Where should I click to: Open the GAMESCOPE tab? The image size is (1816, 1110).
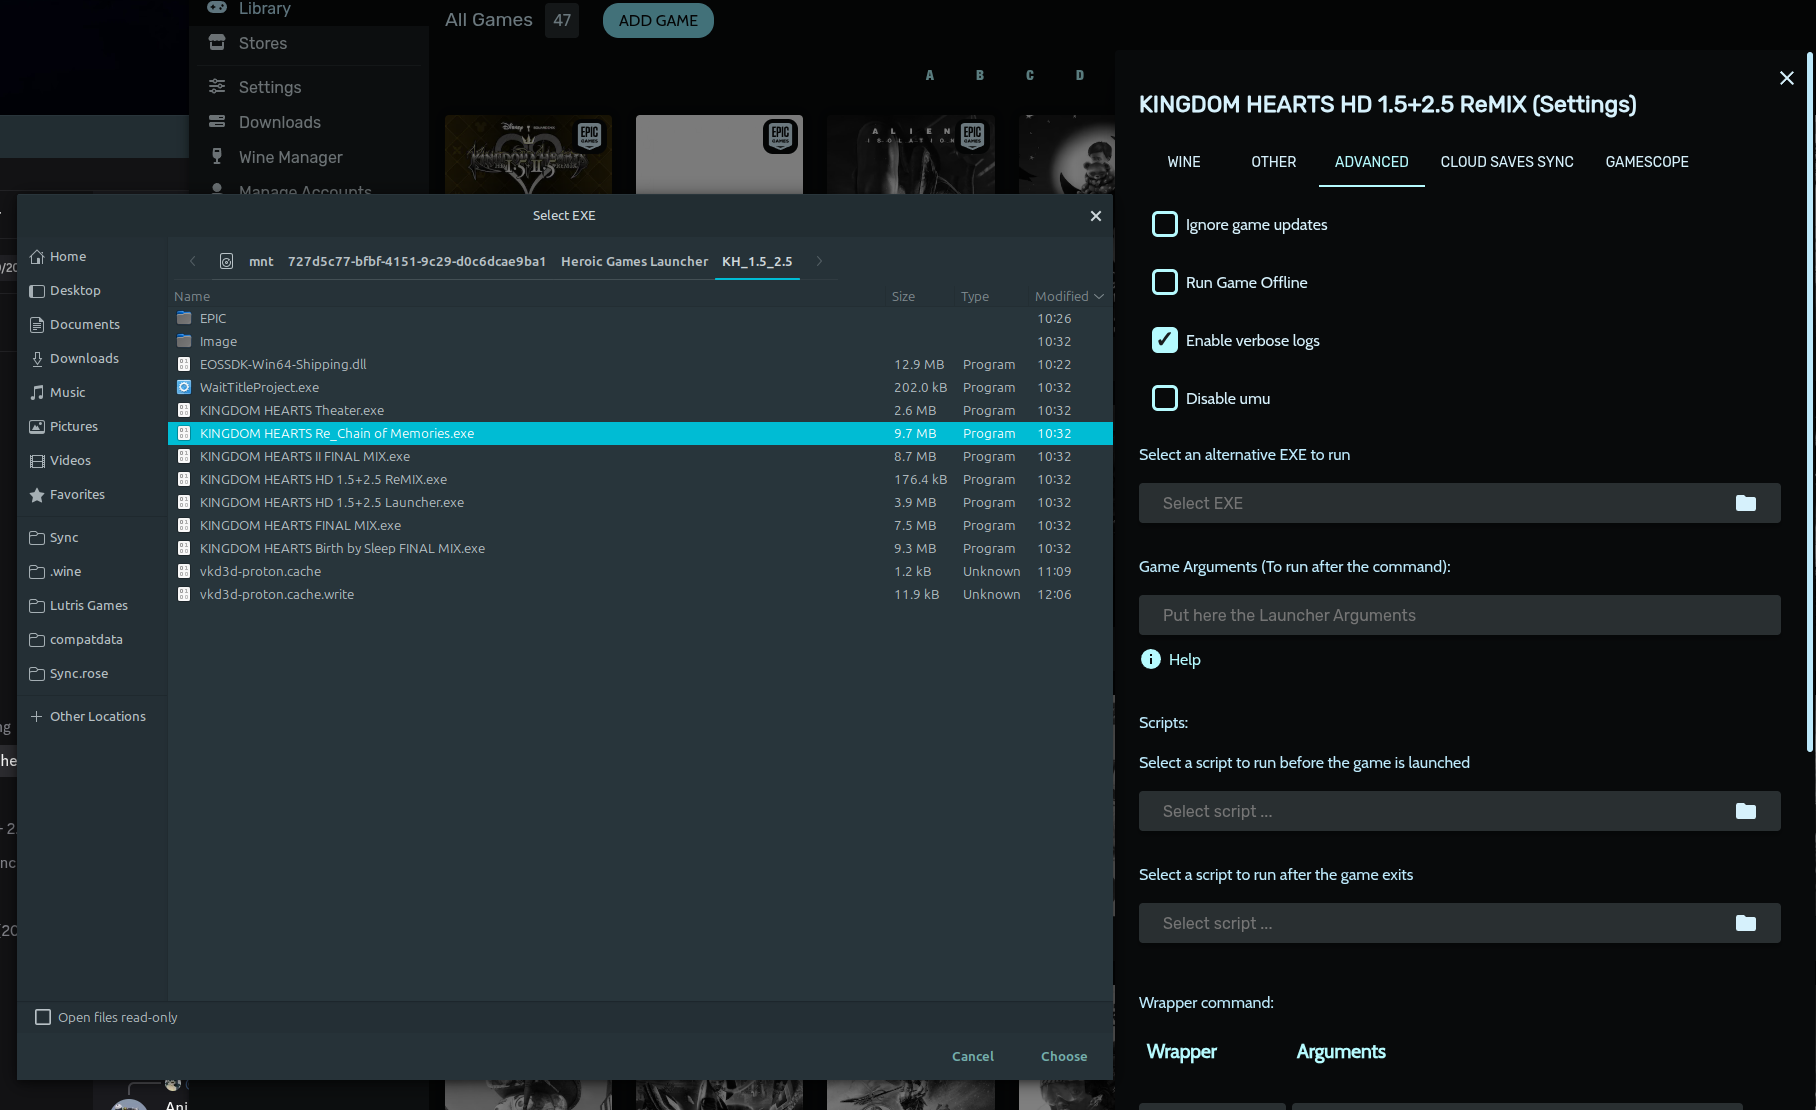[x=1647, y=162]
